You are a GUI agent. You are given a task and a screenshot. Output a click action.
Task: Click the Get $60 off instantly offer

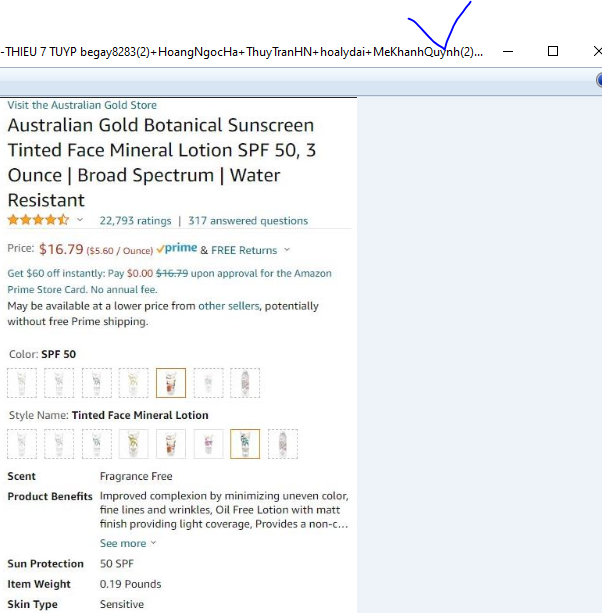(169, 281)
